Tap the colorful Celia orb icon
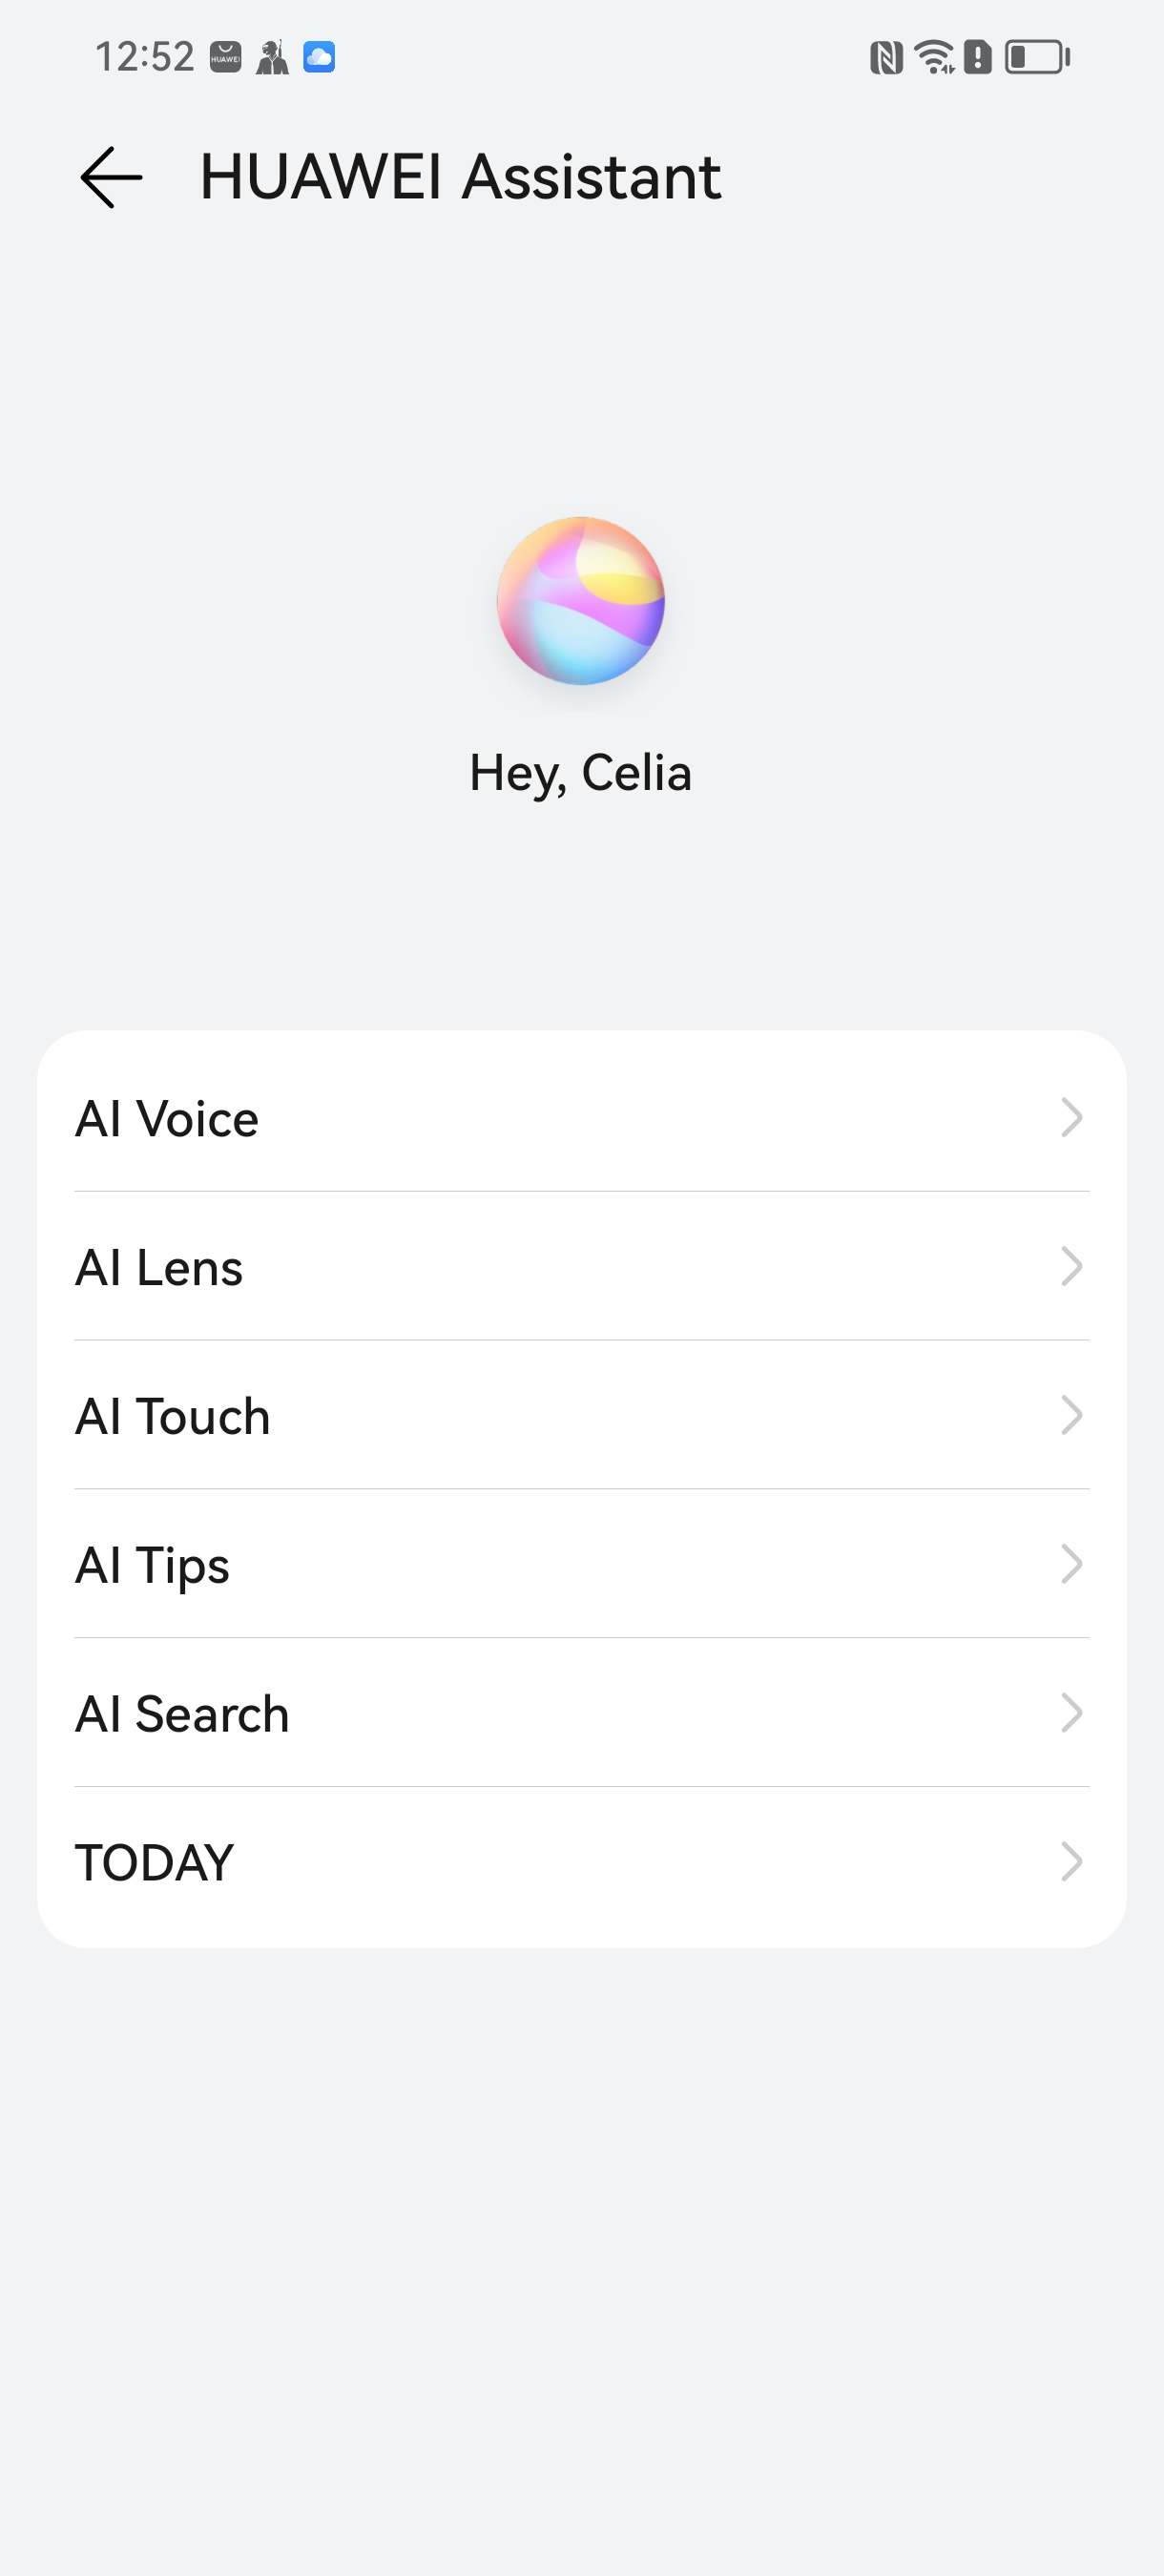The width and height of the screenshot is (1164, 2576). point(581,601)
